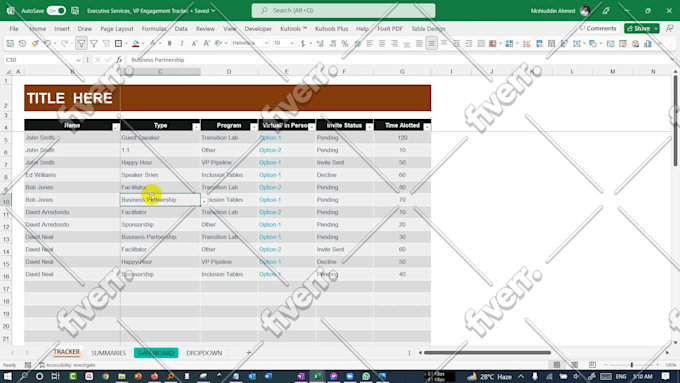Click the Borders grid icon
The image size is (680, 383).
pyautogui.click(x=118, y=43)
